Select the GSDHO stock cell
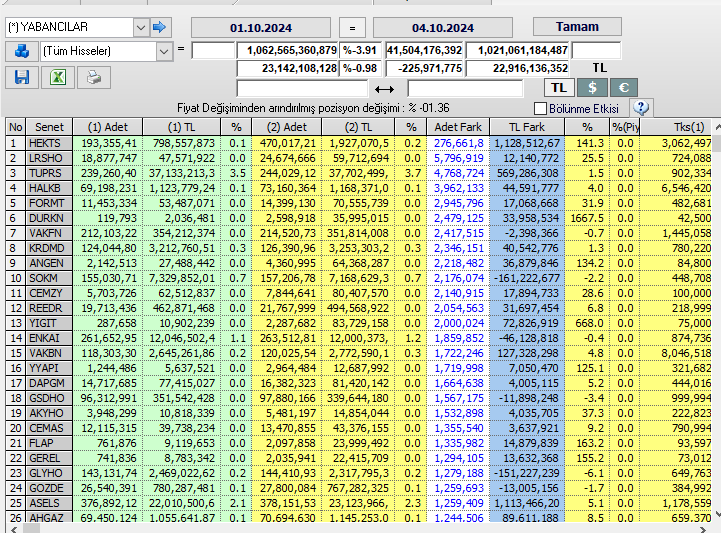 [x=49, y=398]
